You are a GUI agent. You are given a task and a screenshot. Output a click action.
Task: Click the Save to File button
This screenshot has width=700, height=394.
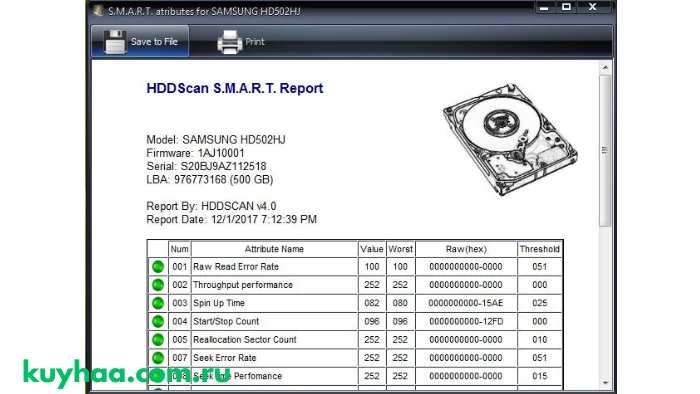coord(140,41)
